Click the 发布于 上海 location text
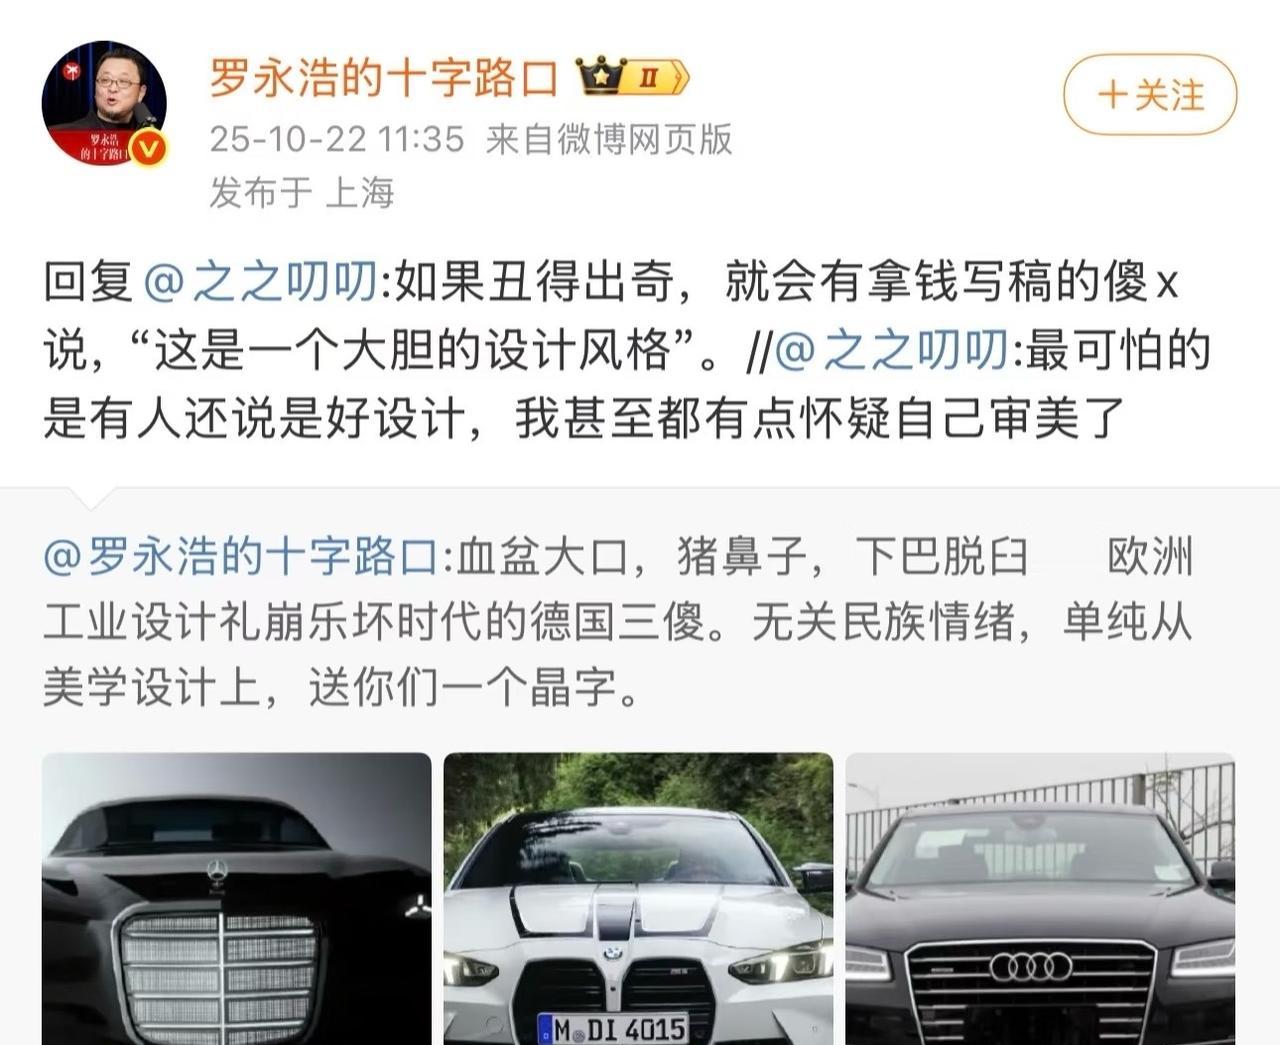Viewport: 1280px width, 1045px height. coord(301,192)
